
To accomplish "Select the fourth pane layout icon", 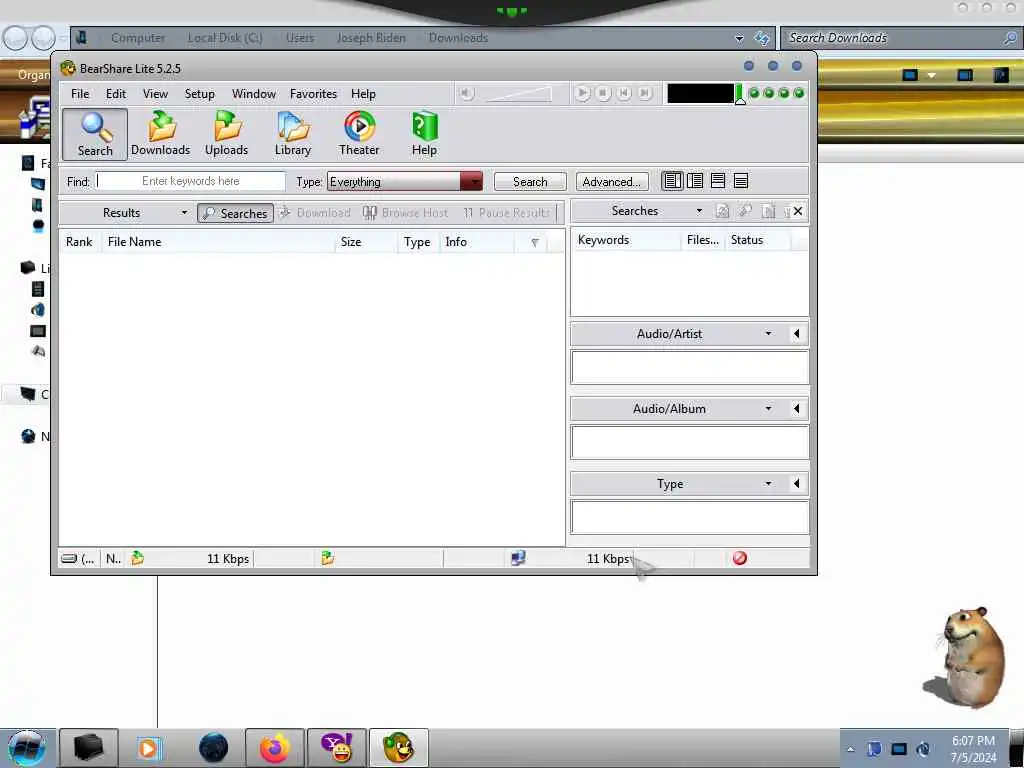I will coord(741,181).
